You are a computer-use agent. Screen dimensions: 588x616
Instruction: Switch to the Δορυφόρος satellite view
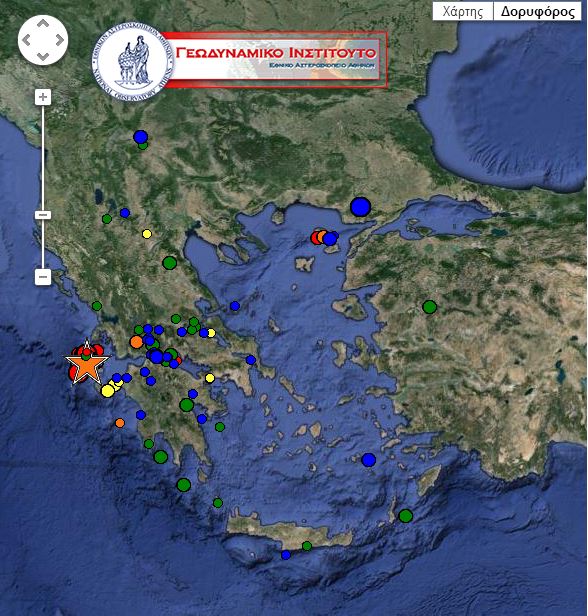point(537,12)
